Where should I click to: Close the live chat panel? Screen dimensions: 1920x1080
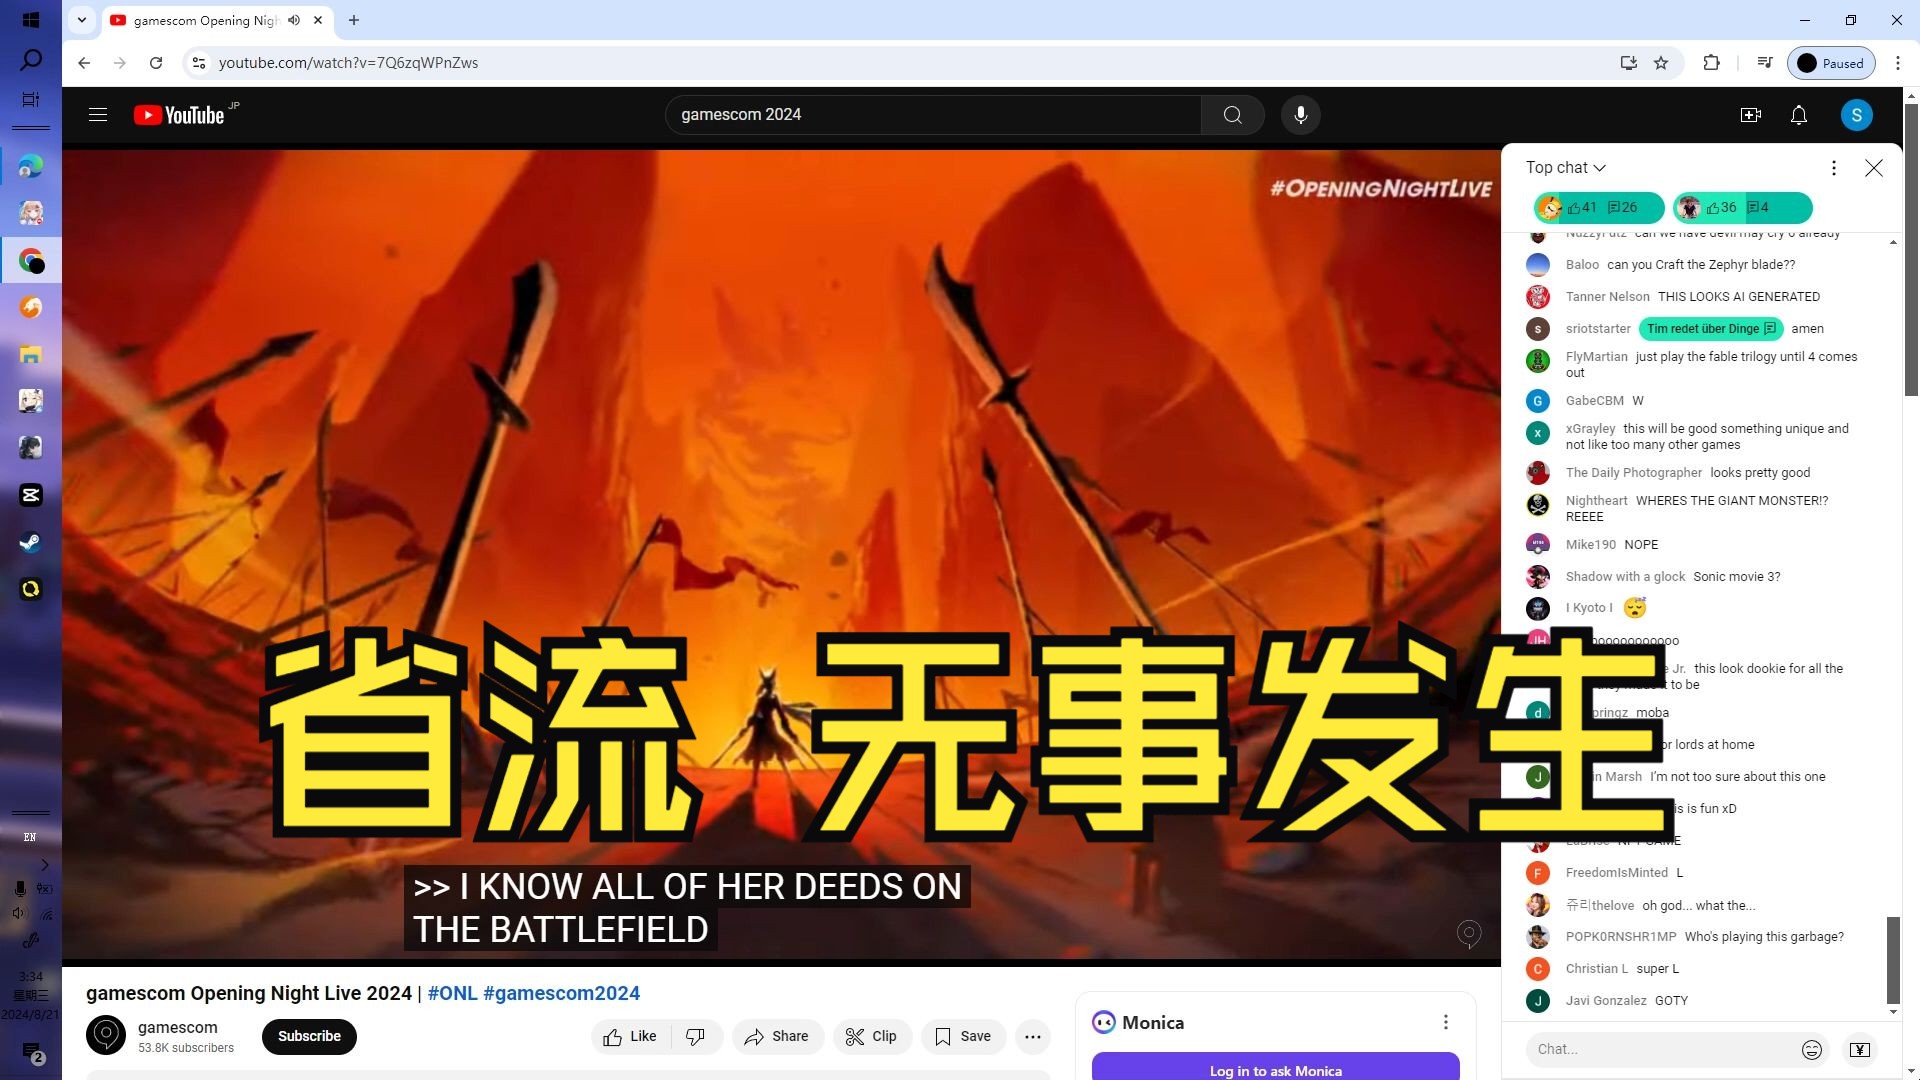[1873, 168]
